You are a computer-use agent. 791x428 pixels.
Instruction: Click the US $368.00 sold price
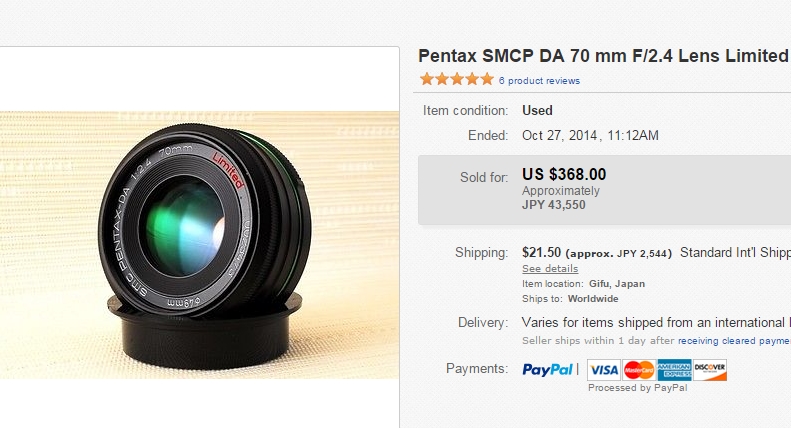coord(564,175)
